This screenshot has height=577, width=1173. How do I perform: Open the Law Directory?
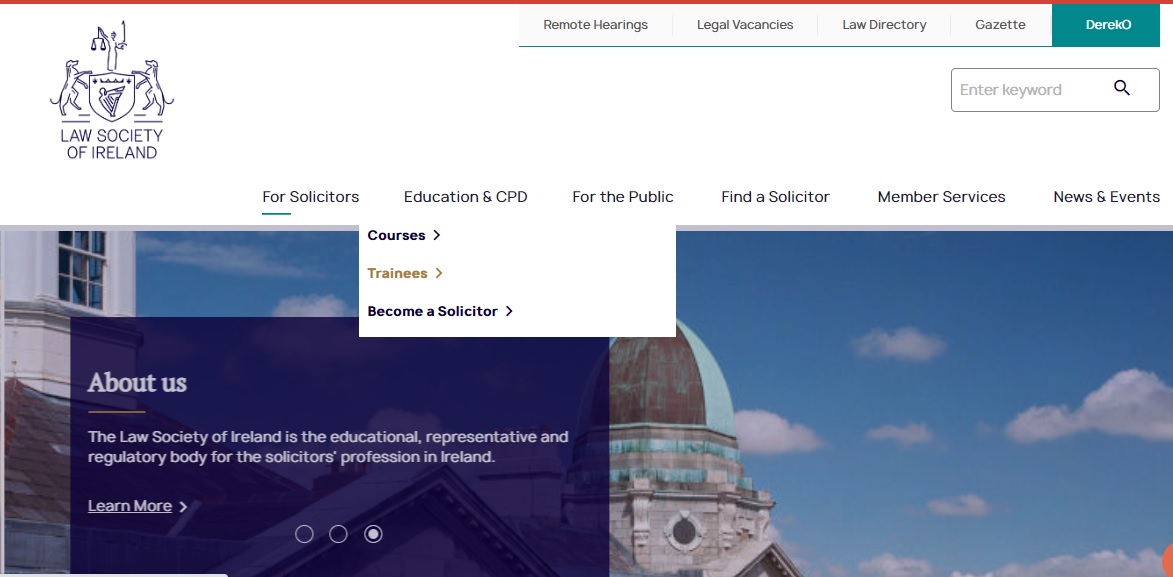pos(884,24)
